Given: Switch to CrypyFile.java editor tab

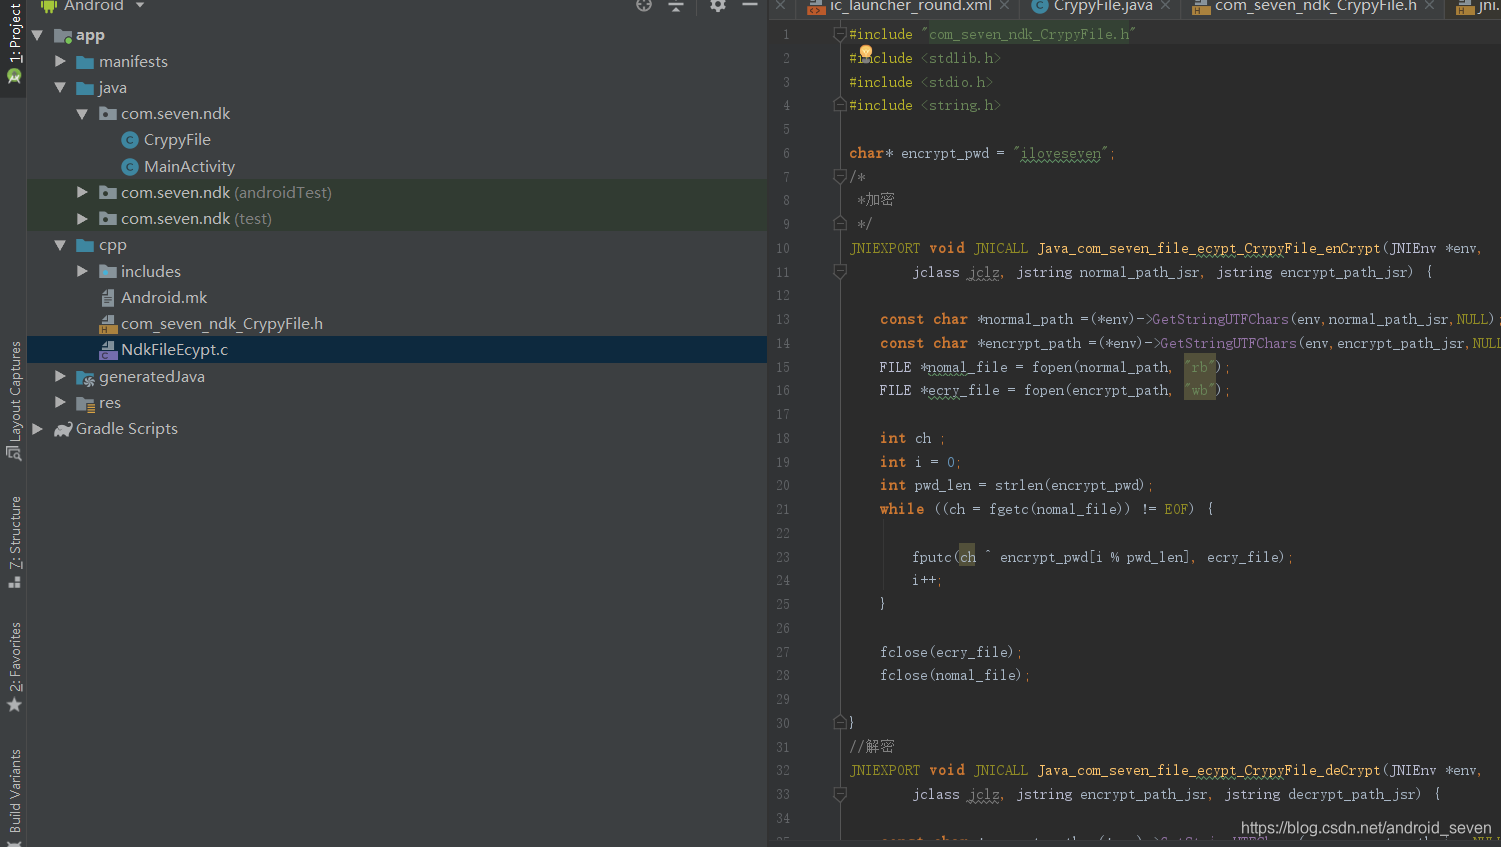Looking at the screenshot, I should 1103,6.
